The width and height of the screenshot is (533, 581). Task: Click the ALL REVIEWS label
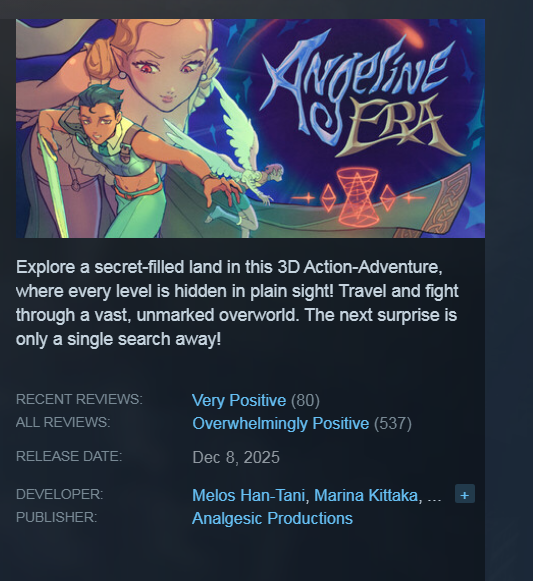(x=63, y=422)
